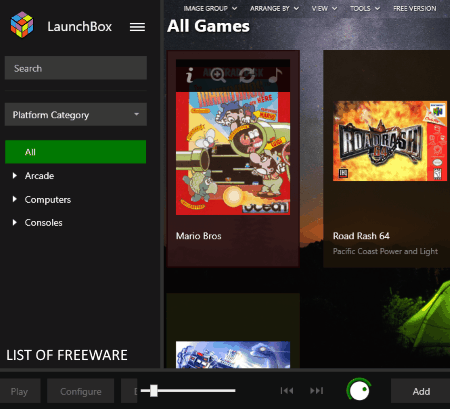Open the Arrange By menu
Image resolution: width=450 pixels, height=409 pixels.
(274, 8)
